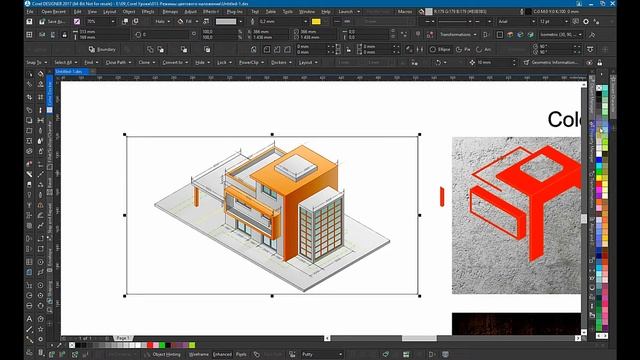
Task: Click the lock ratio padlock icon
Action: (64, 35)
